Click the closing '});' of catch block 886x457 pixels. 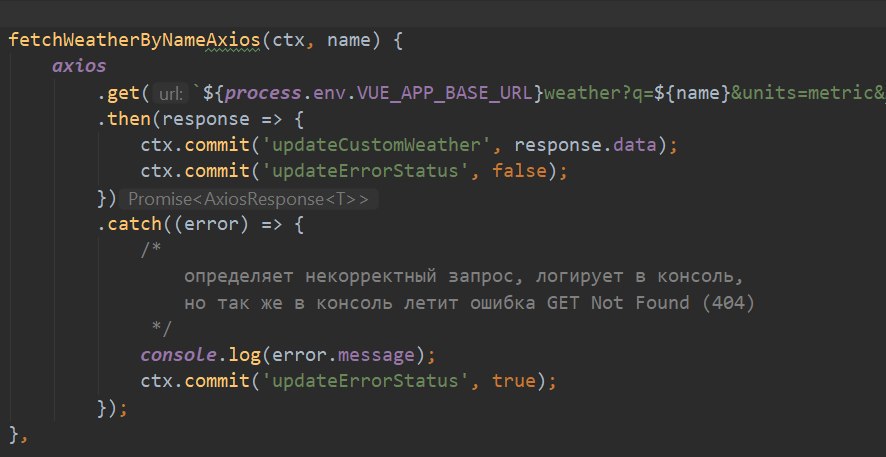(112, 408)
